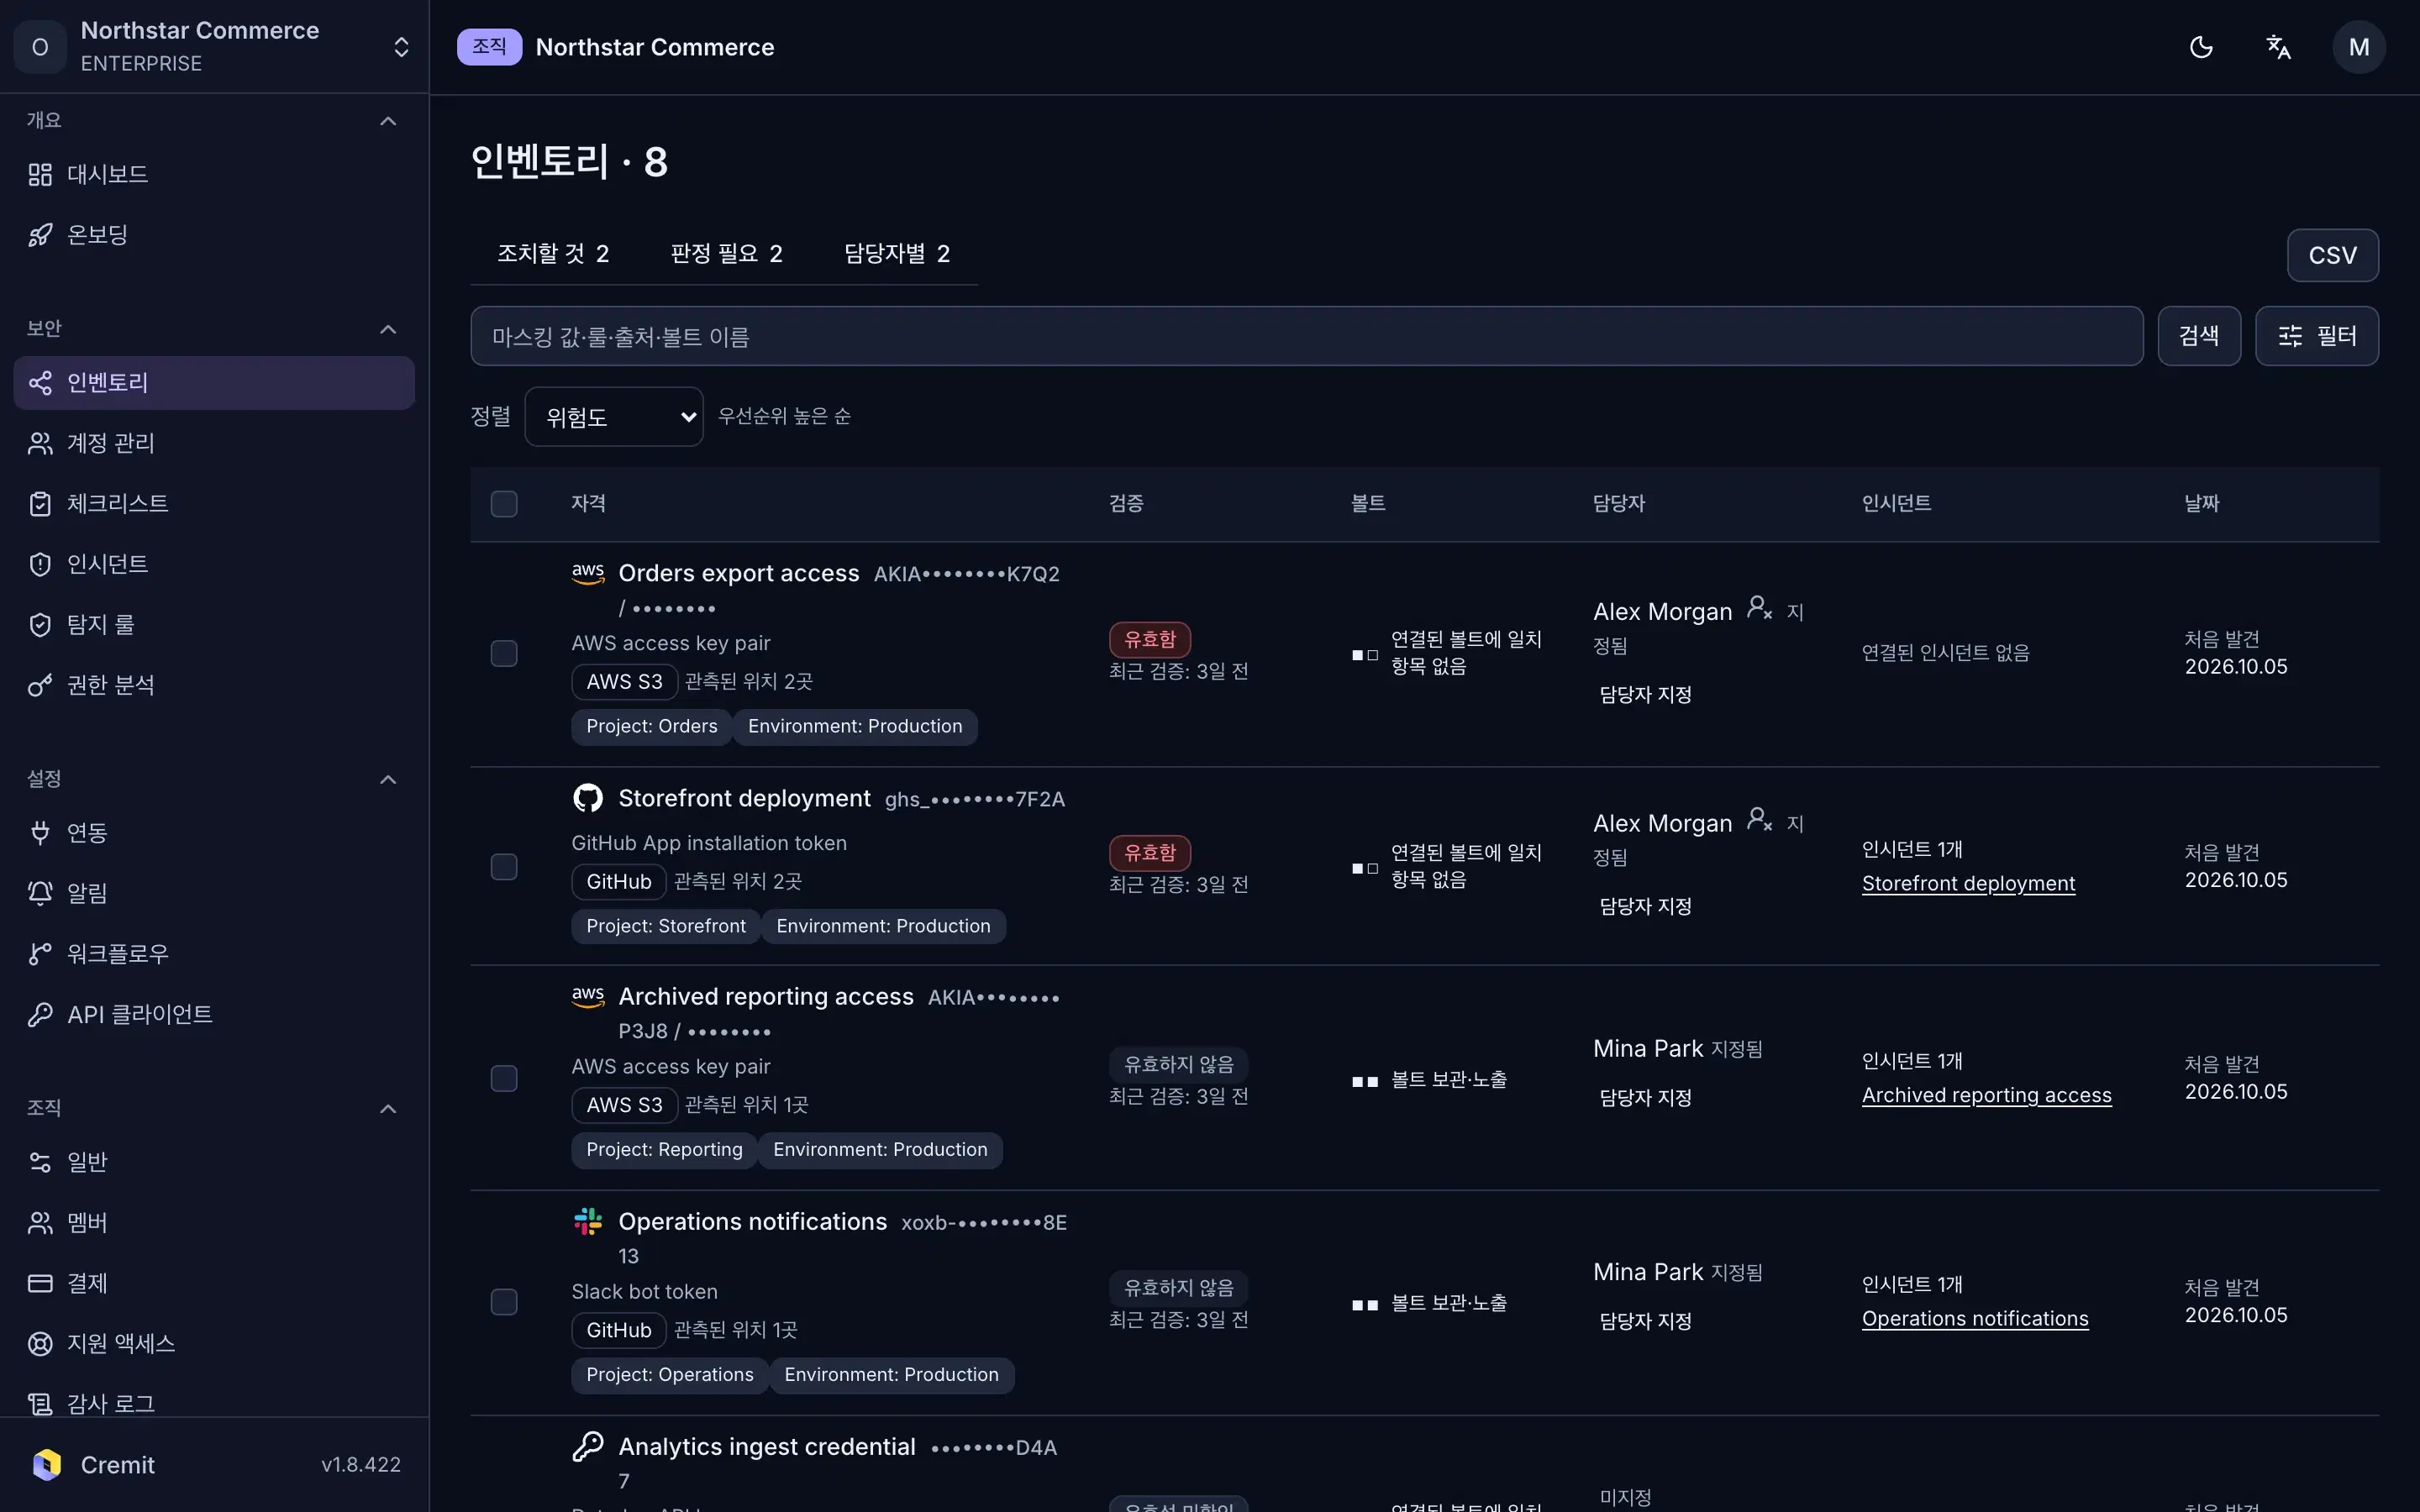Tick the select-all checkbox in table header
This screenshot has width=2420, height=1512.
(x=504, y=503)
